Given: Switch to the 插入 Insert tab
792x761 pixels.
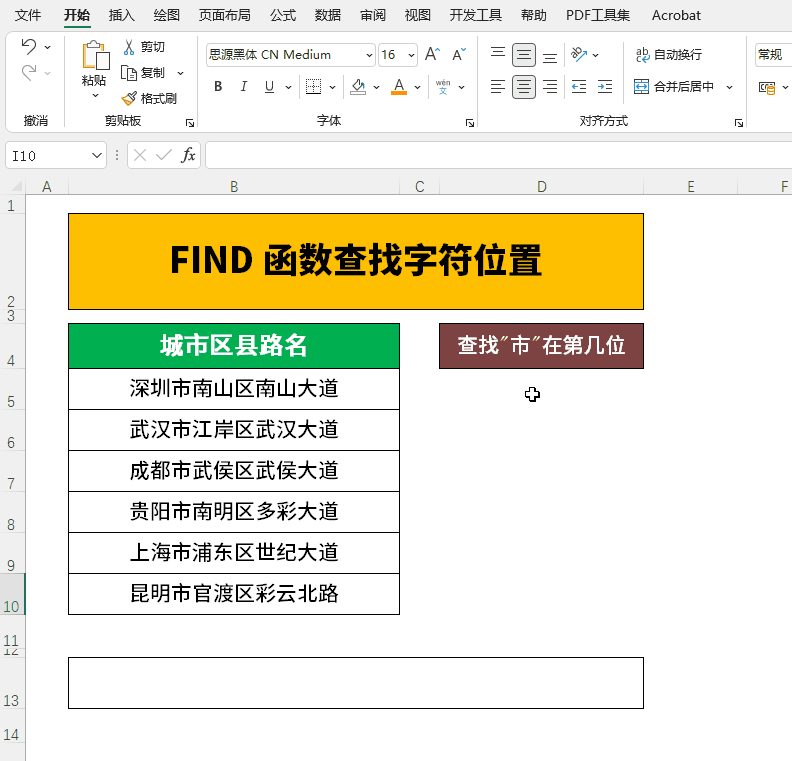Looking at the screenshot, I should pos(121,15).
